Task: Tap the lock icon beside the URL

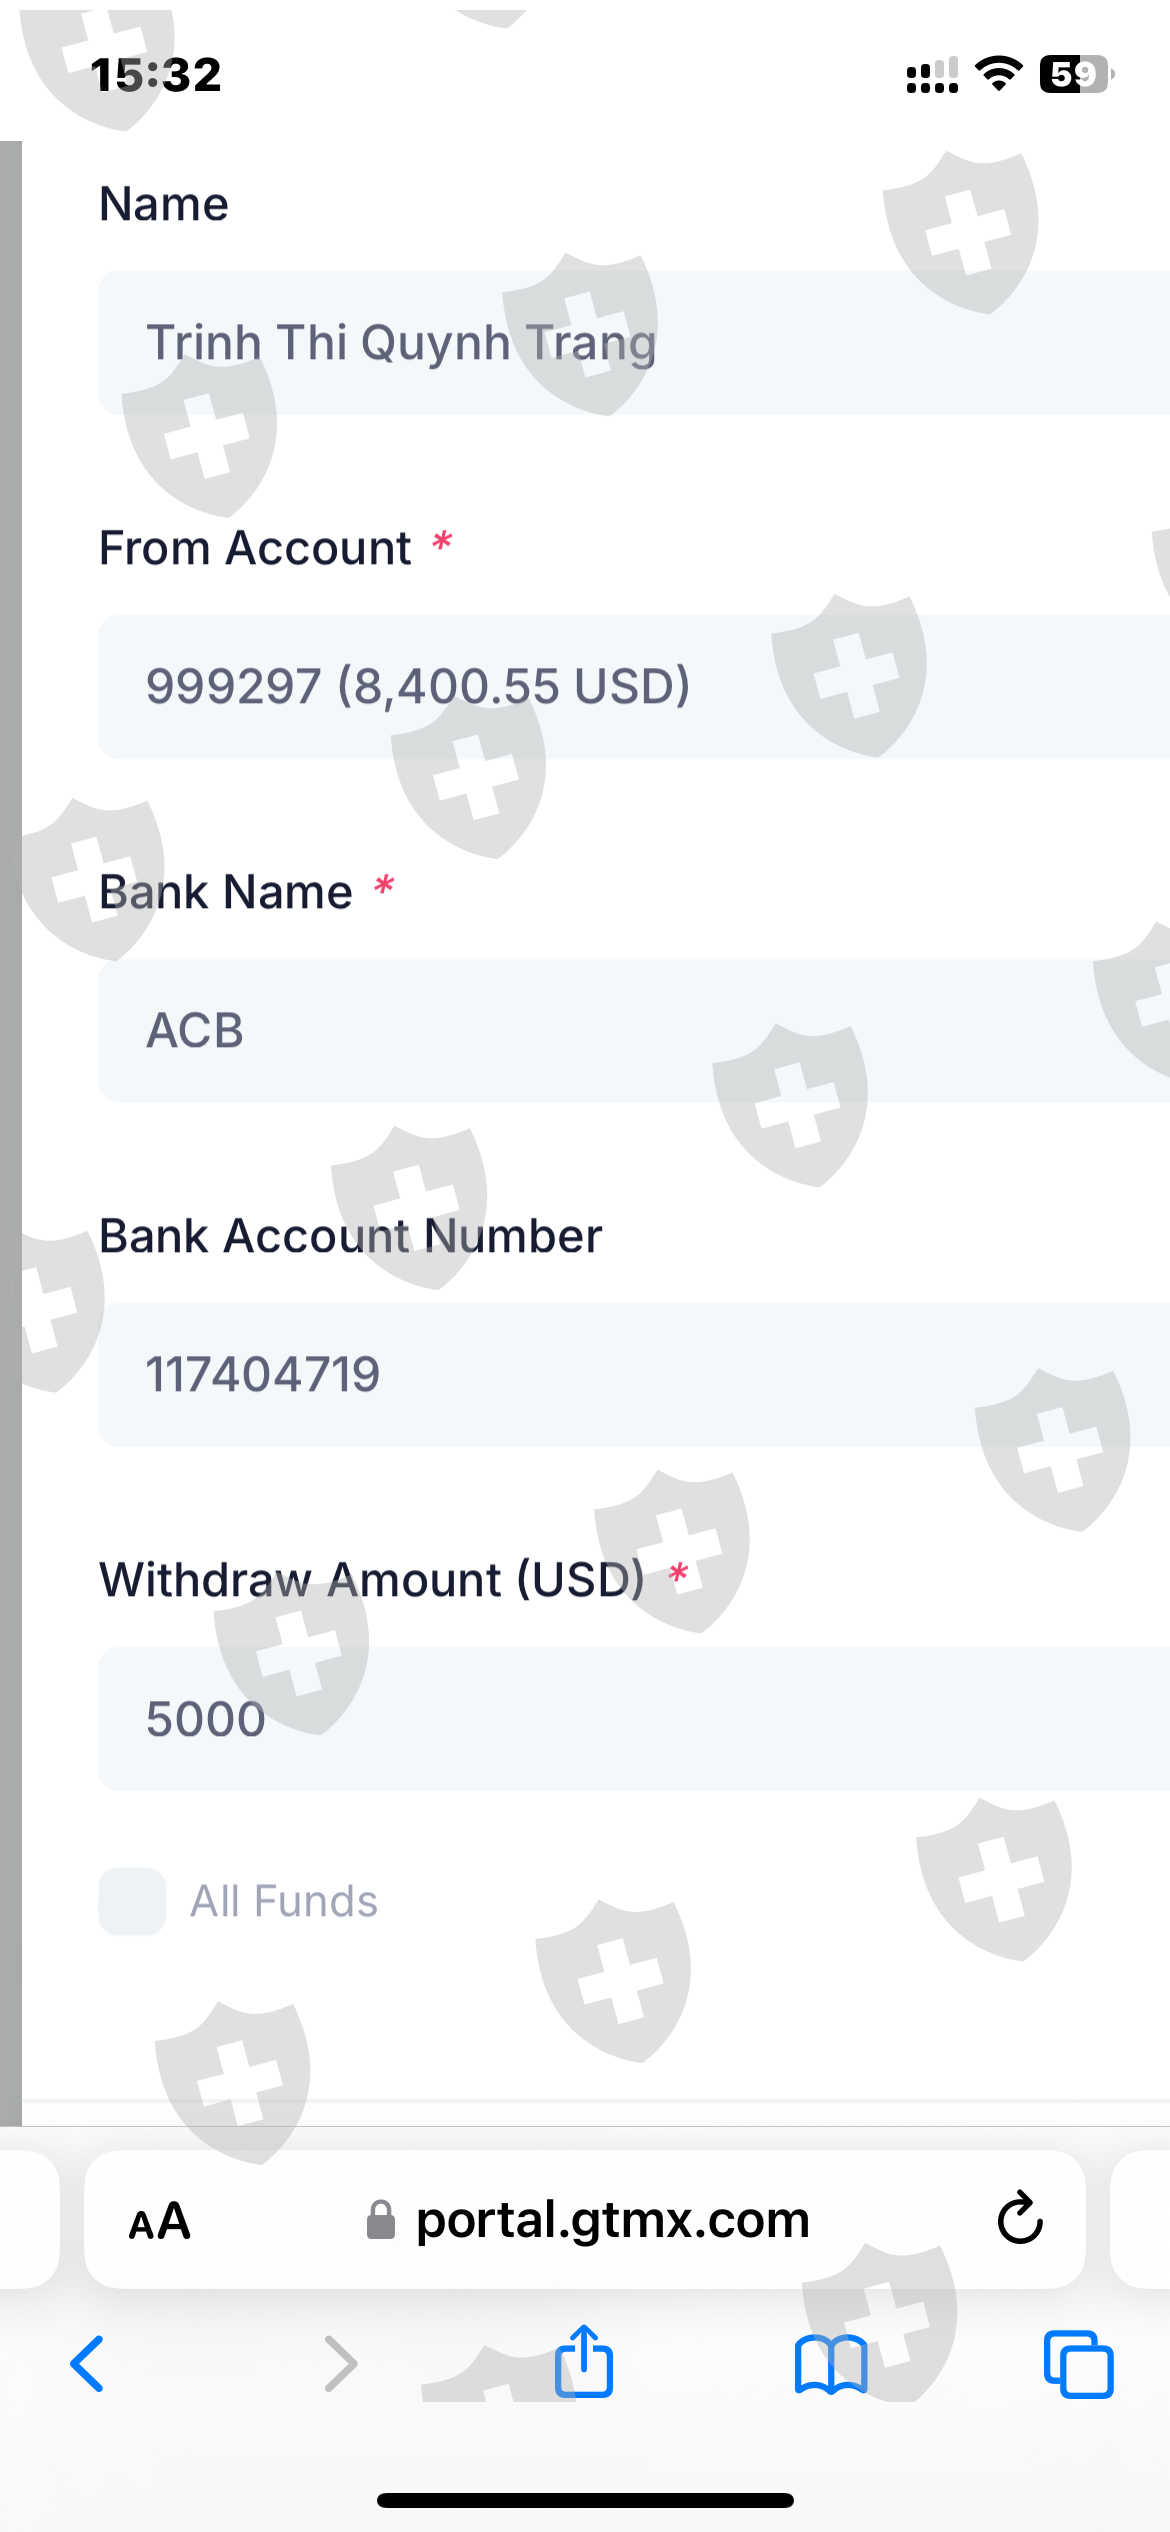Action: tap(380, 2221)
